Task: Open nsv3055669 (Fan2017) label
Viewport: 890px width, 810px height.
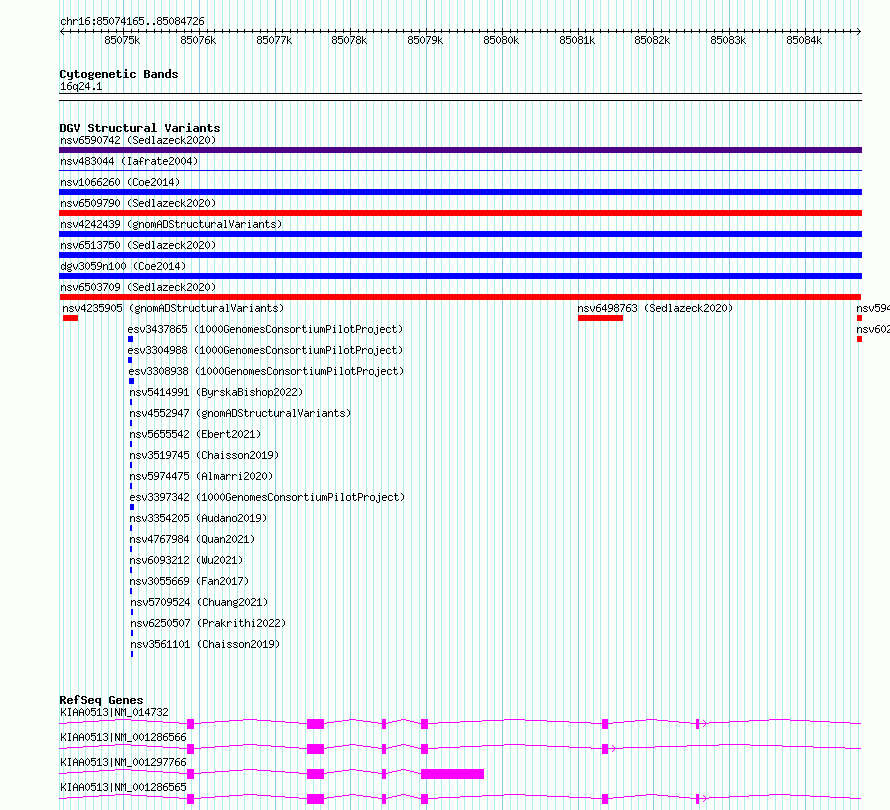Action: coord(189,581)
